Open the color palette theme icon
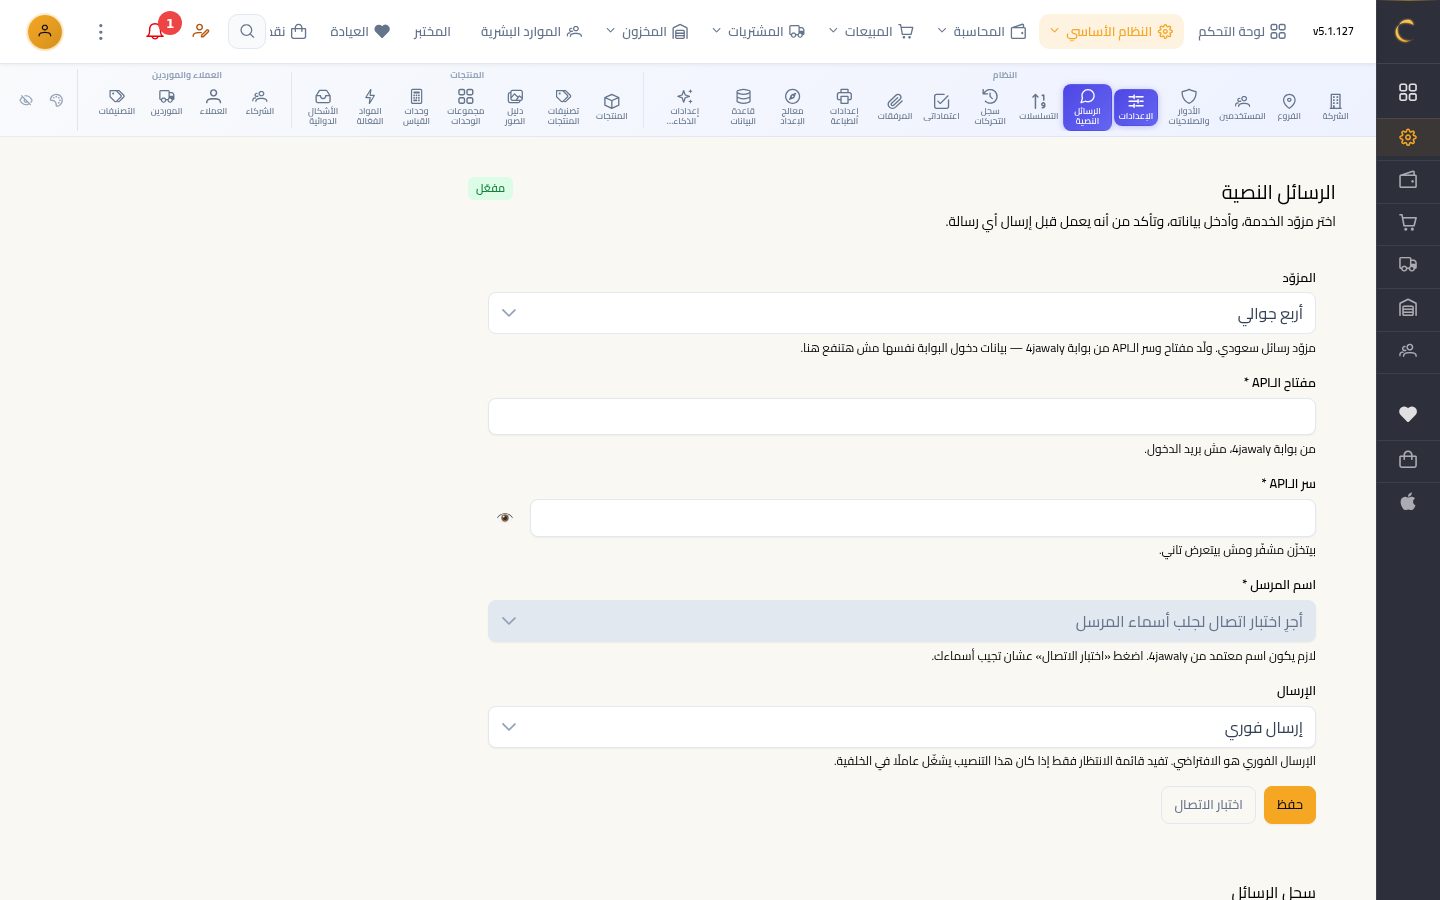 point(56,100)
